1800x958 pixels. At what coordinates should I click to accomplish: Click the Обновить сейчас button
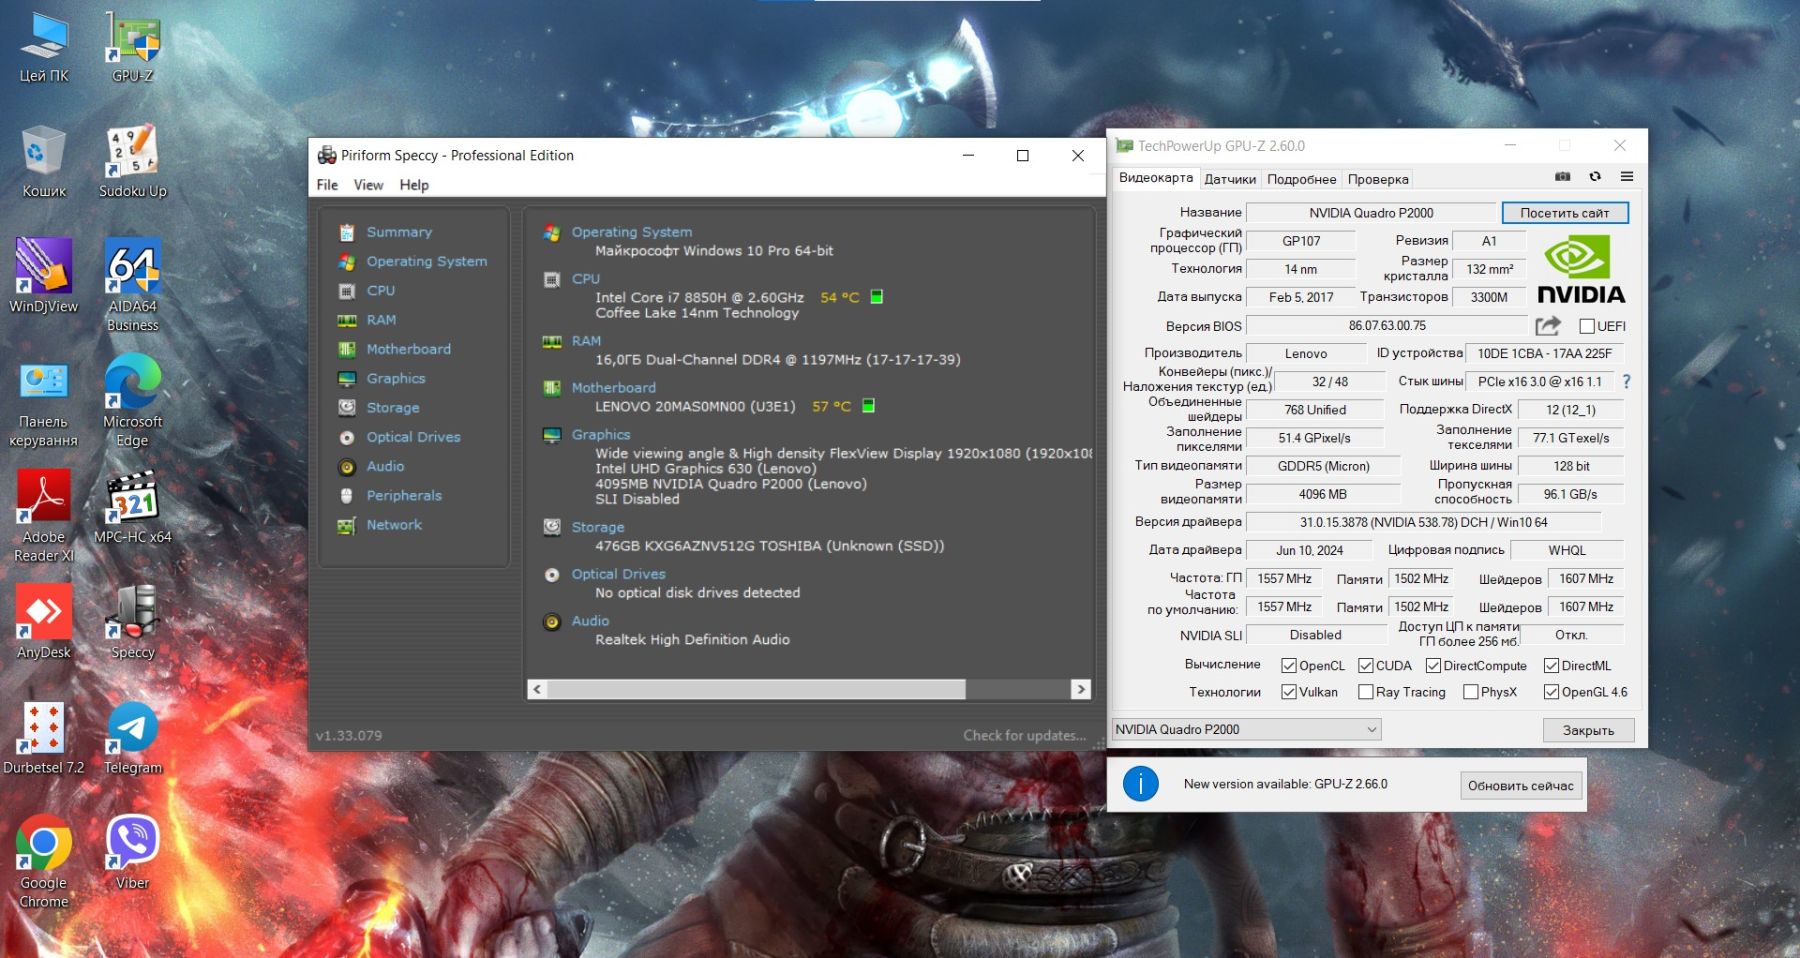[x=1521, y=785]
